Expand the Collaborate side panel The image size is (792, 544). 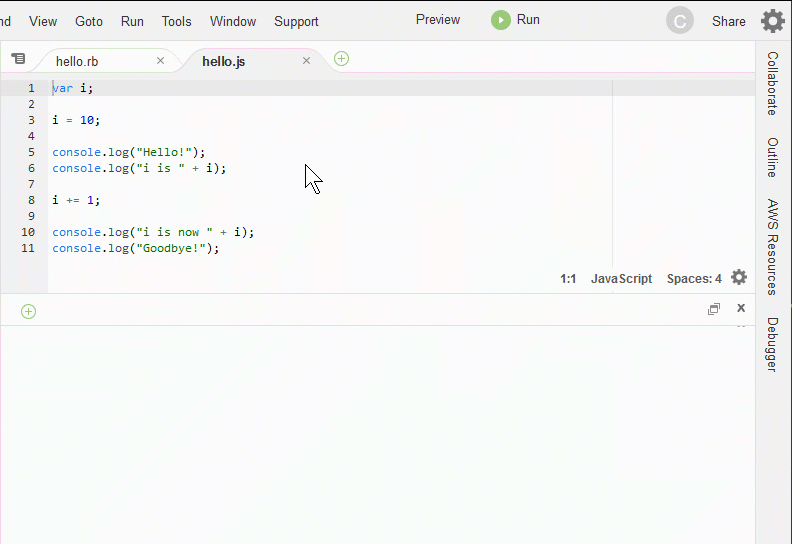(x=772, y=83)
